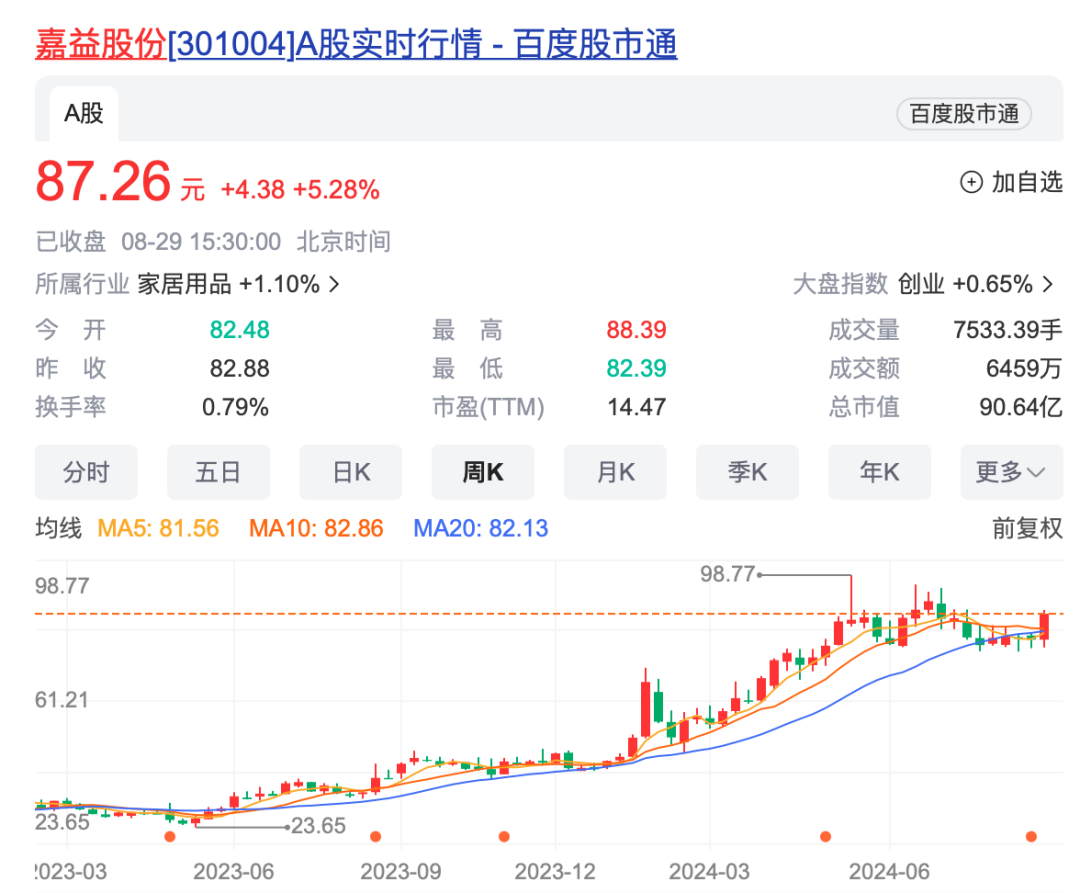Select the 五日 five-day chart

point(218,472)
